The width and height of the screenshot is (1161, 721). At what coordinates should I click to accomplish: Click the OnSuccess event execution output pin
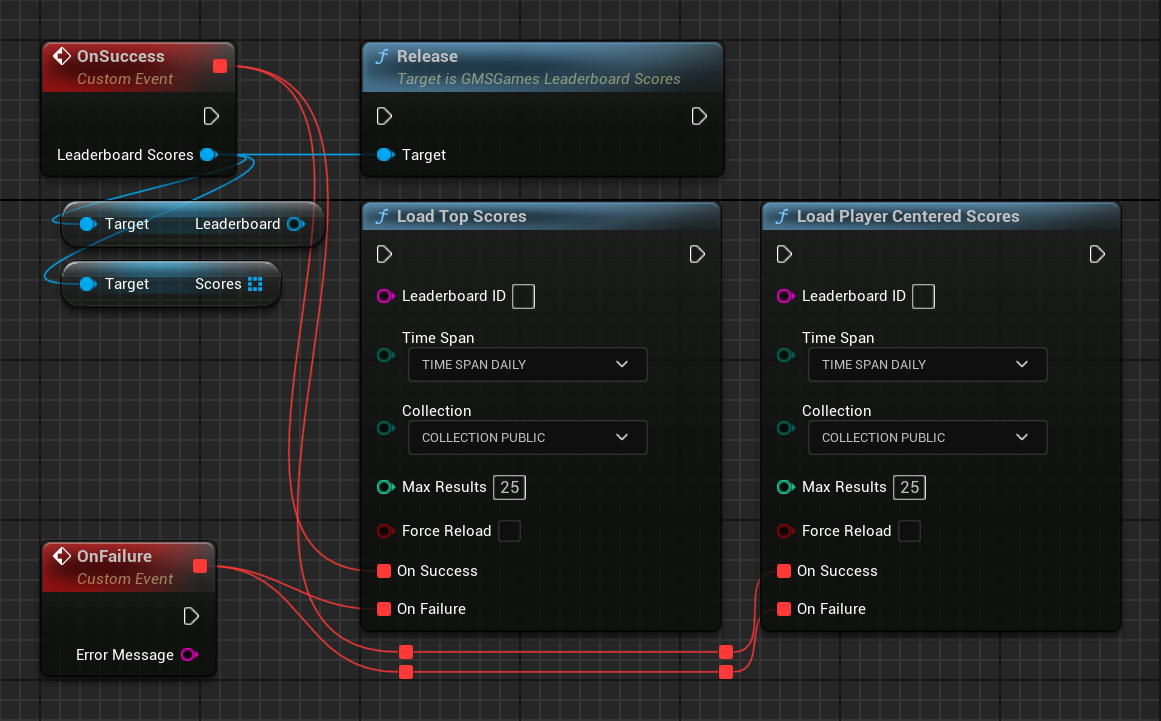pos(211,116)
